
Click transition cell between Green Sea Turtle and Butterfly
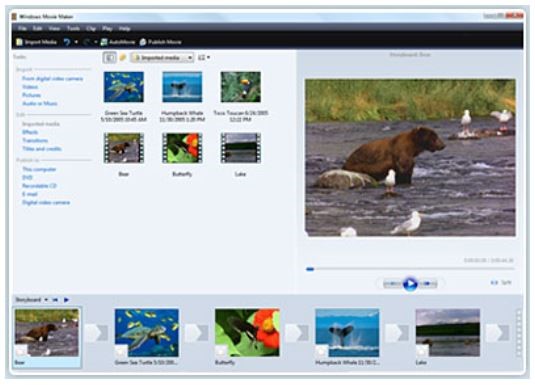click(x=197, y=333)
